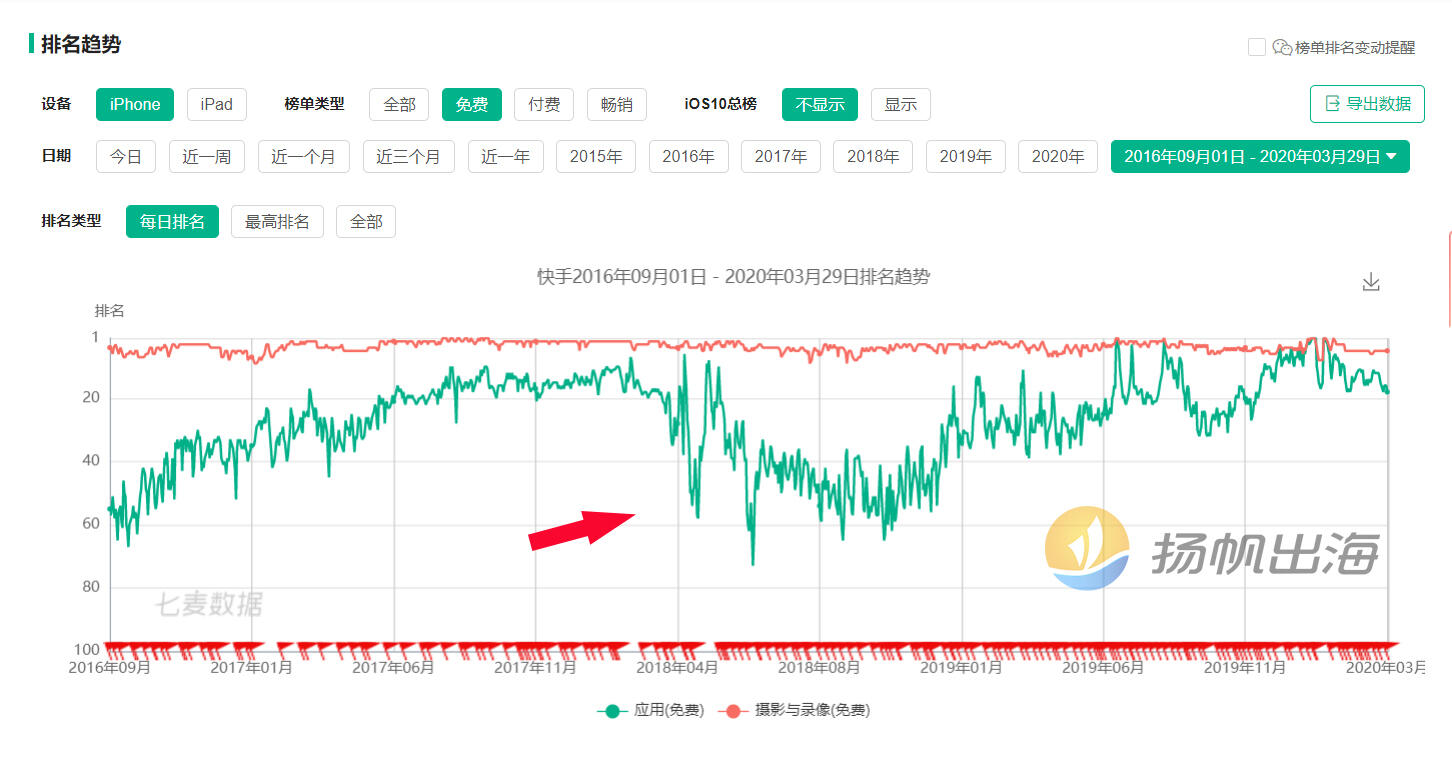Select 付费 list type
Viewport: 1452px width, 764px height.
544,104
